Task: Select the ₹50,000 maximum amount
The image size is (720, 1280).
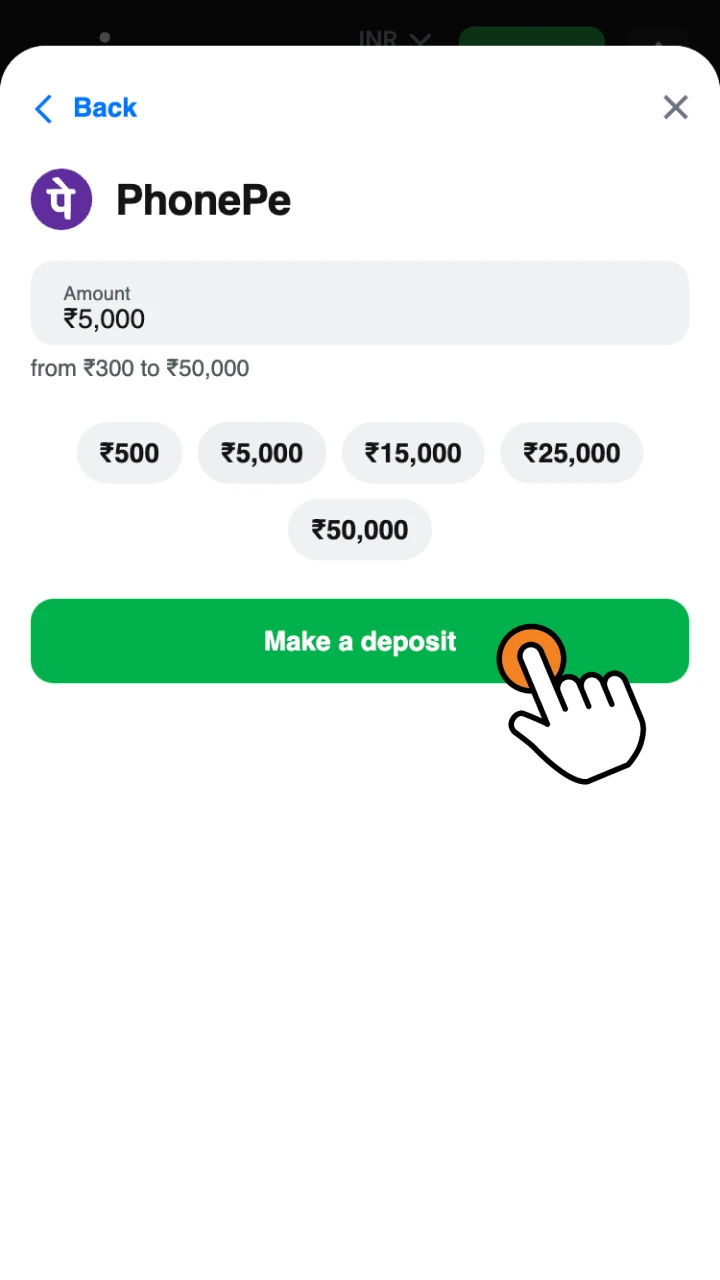Action: point(359,530)
